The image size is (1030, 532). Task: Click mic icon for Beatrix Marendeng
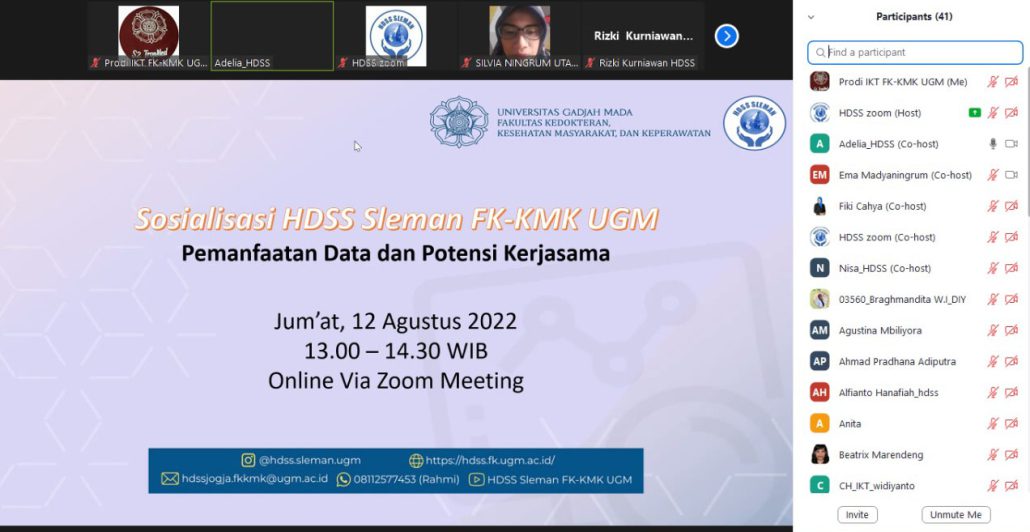point(993,454)
